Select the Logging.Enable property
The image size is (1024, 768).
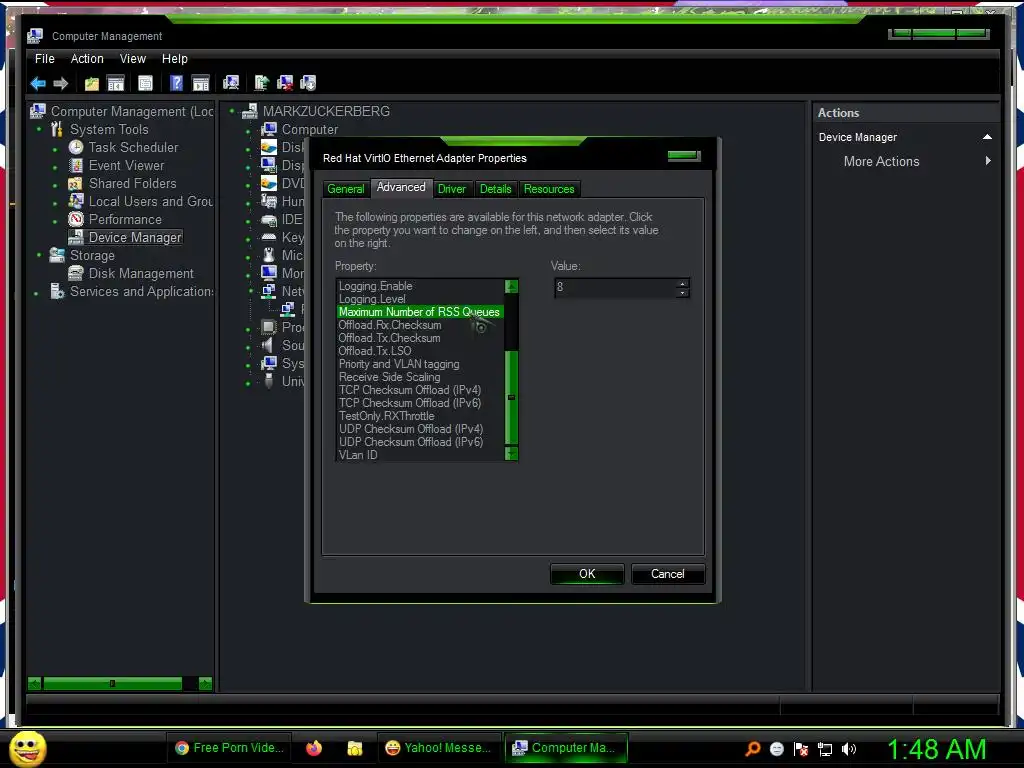click(376, 286)
